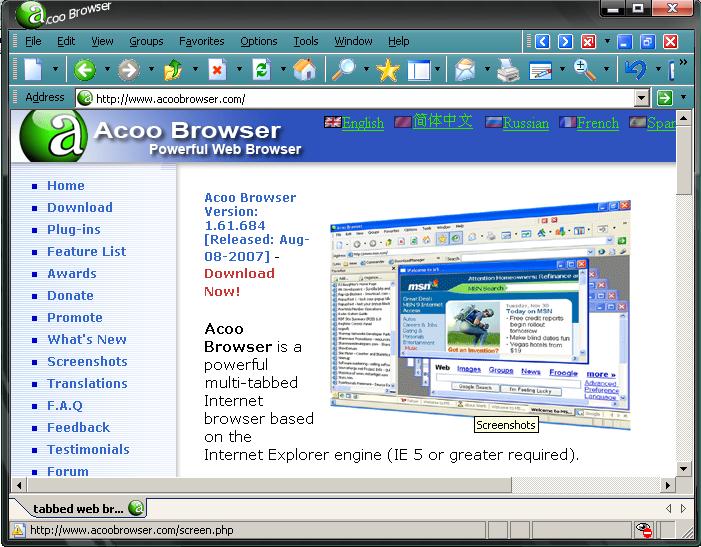Toggle the popup blocker status bar icon

[x=645, y=530]
